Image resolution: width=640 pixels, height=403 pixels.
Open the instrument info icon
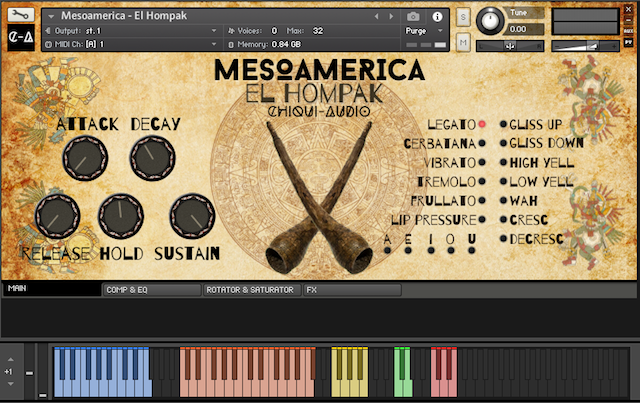pos(437,17)
